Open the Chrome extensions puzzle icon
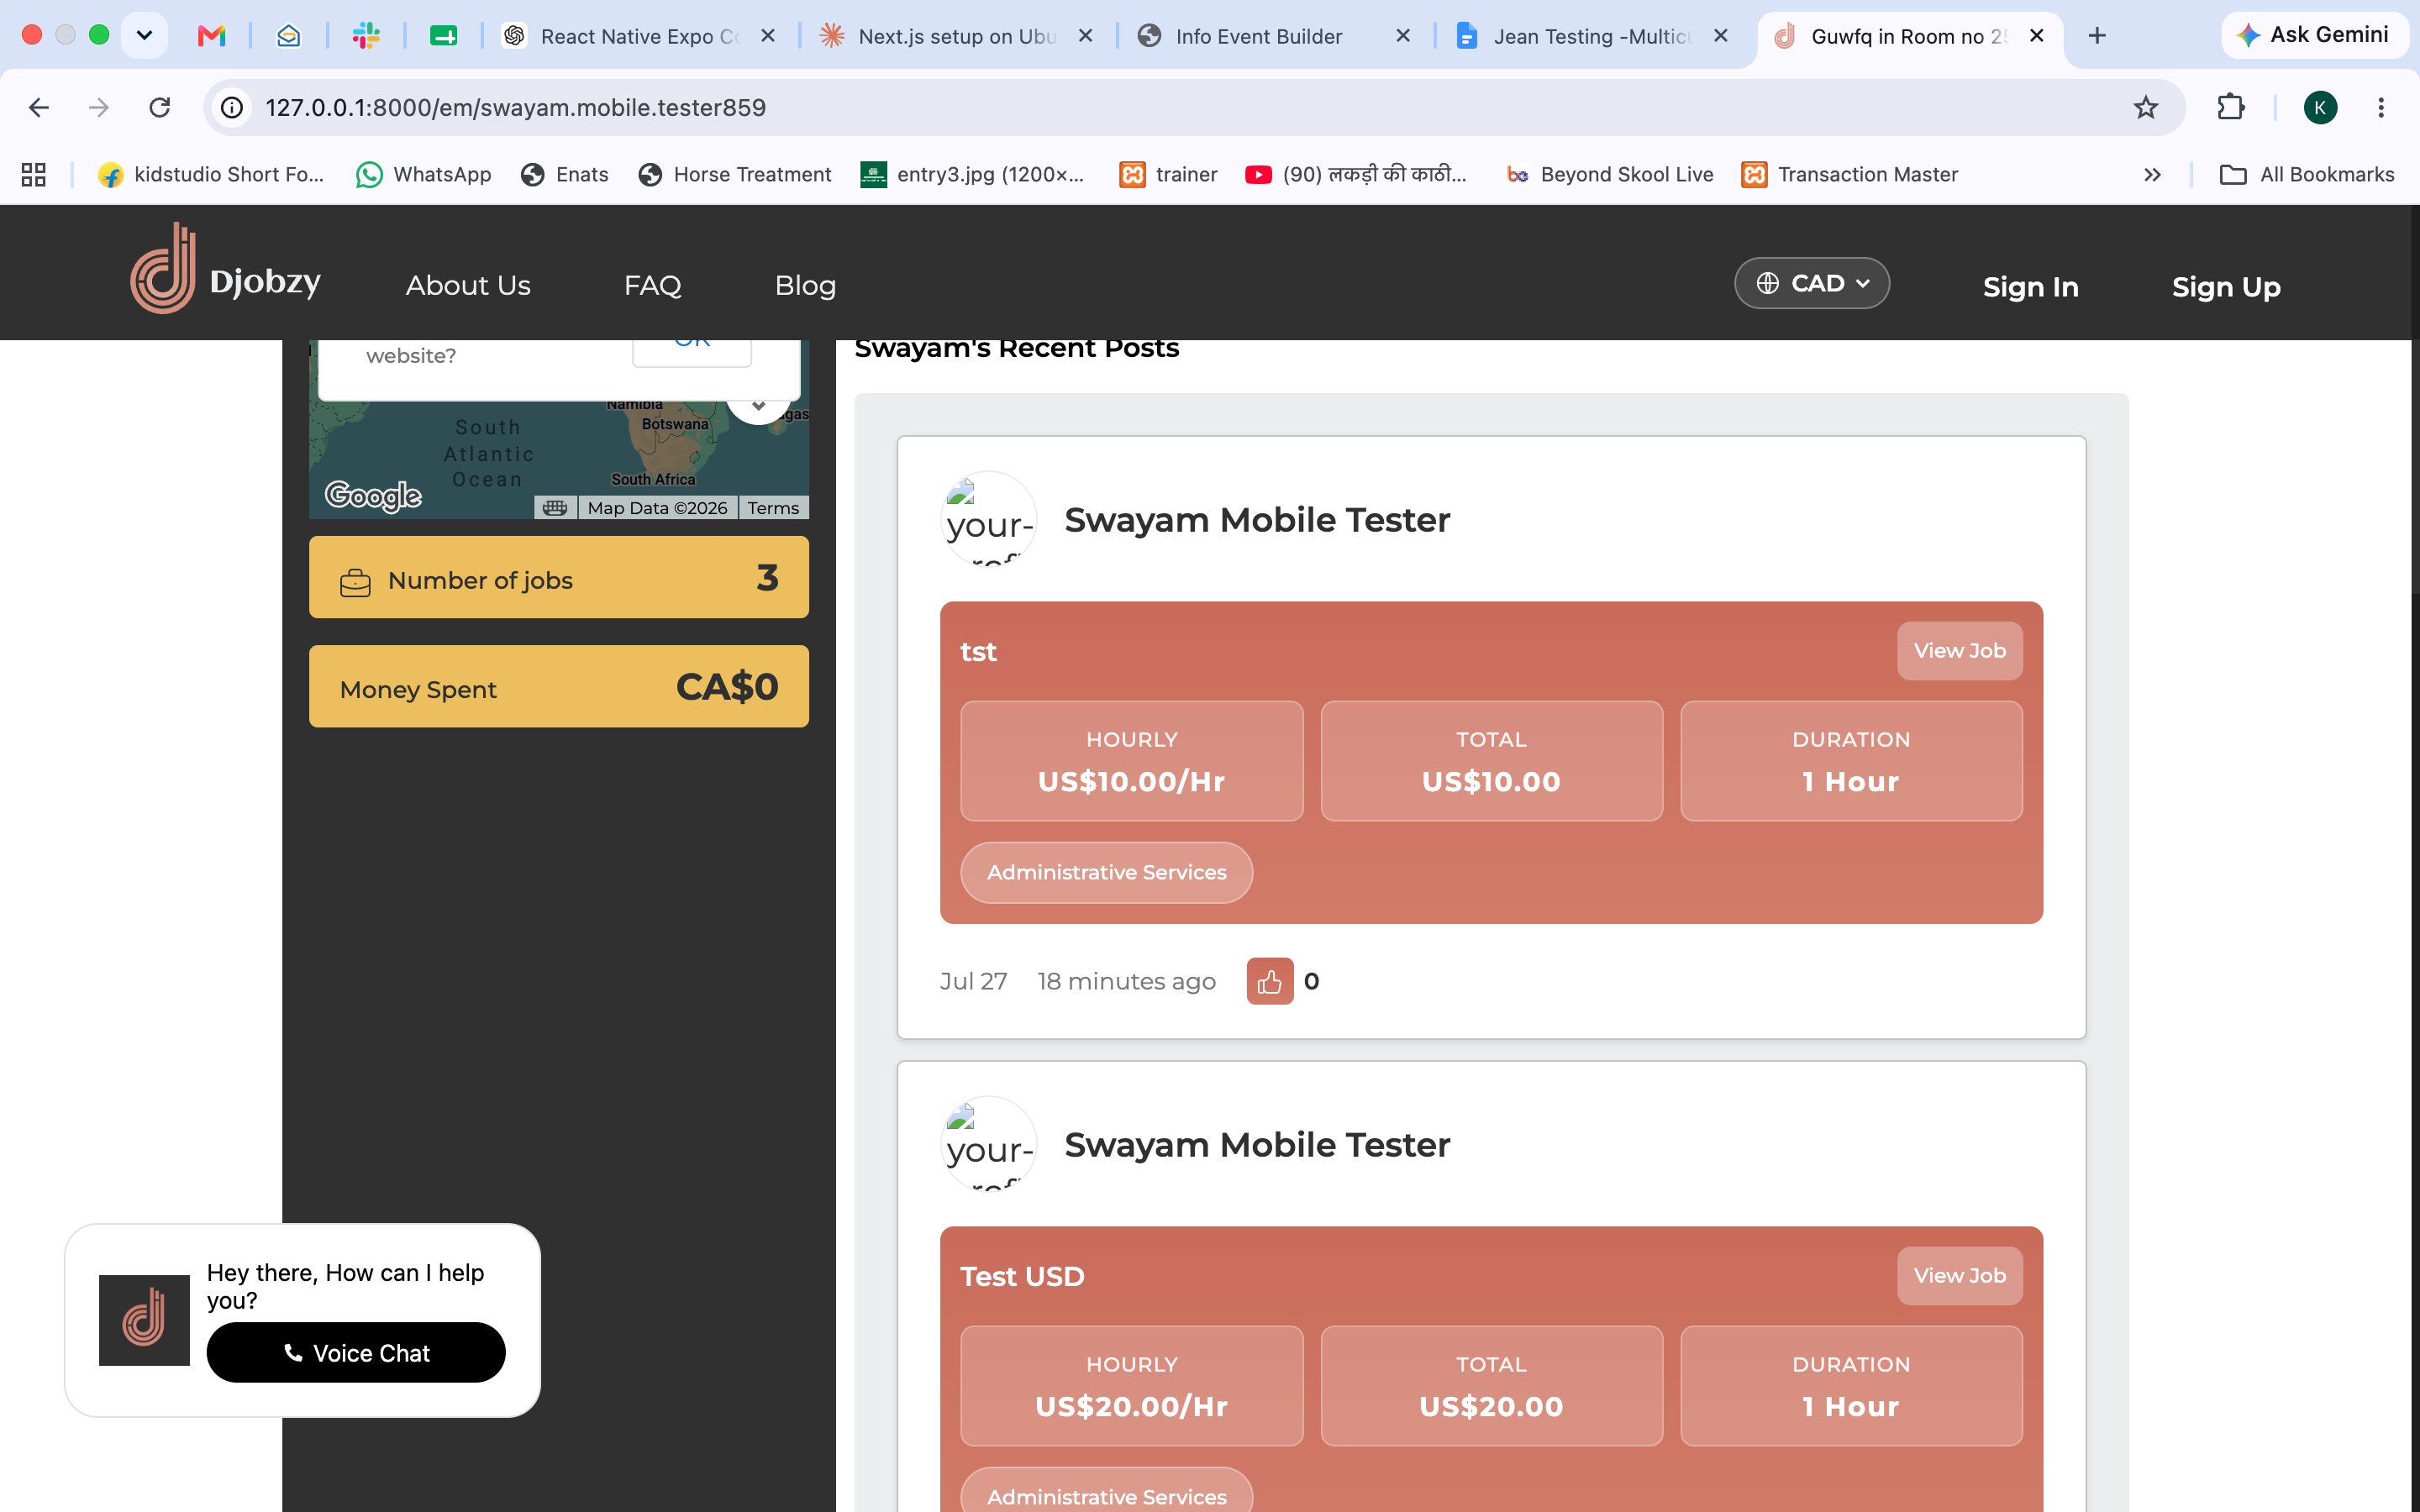The image size is (2420, 1512). (2231, 107)
